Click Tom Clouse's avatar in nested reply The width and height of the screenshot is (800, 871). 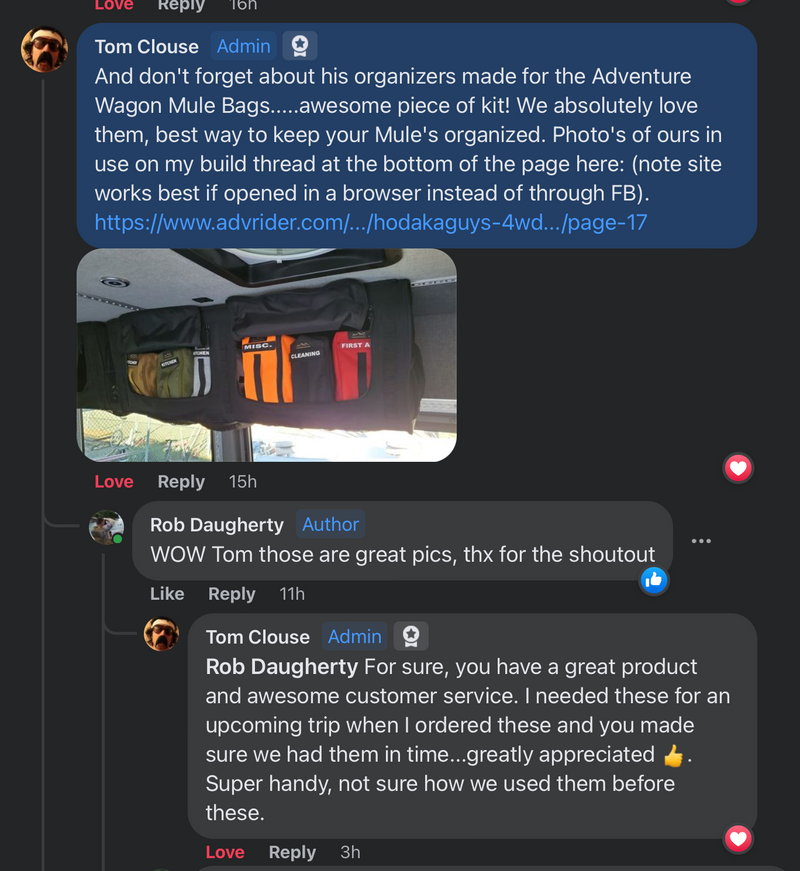click(162, 634)
